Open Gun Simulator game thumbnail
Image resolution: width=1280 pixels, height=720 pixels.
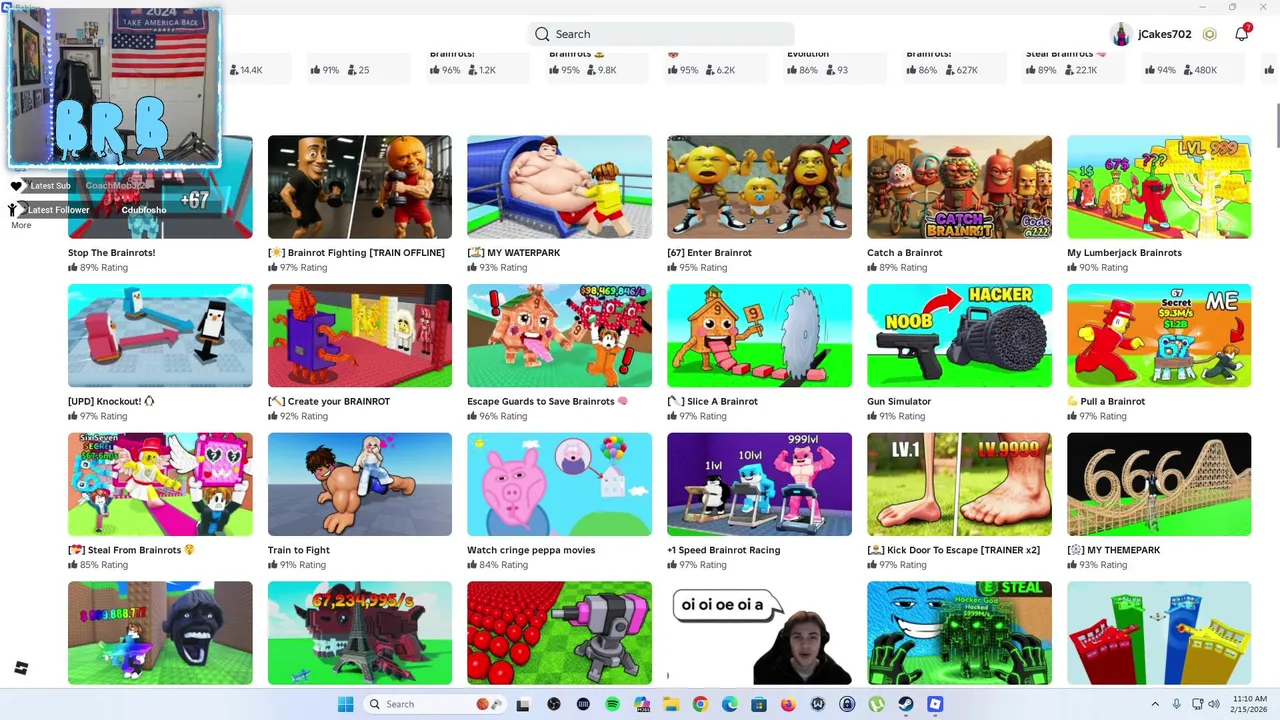[960, 336]
